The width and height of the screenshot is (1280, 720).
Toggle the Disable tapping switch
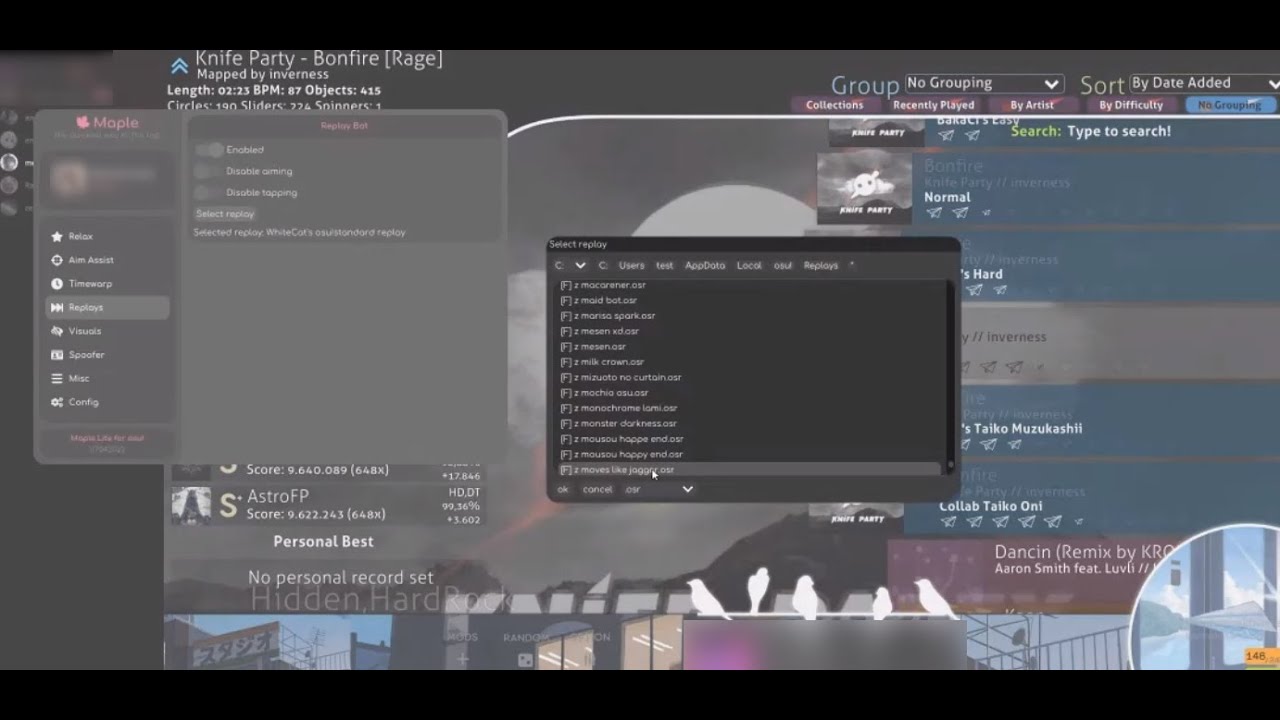(210, 192)
